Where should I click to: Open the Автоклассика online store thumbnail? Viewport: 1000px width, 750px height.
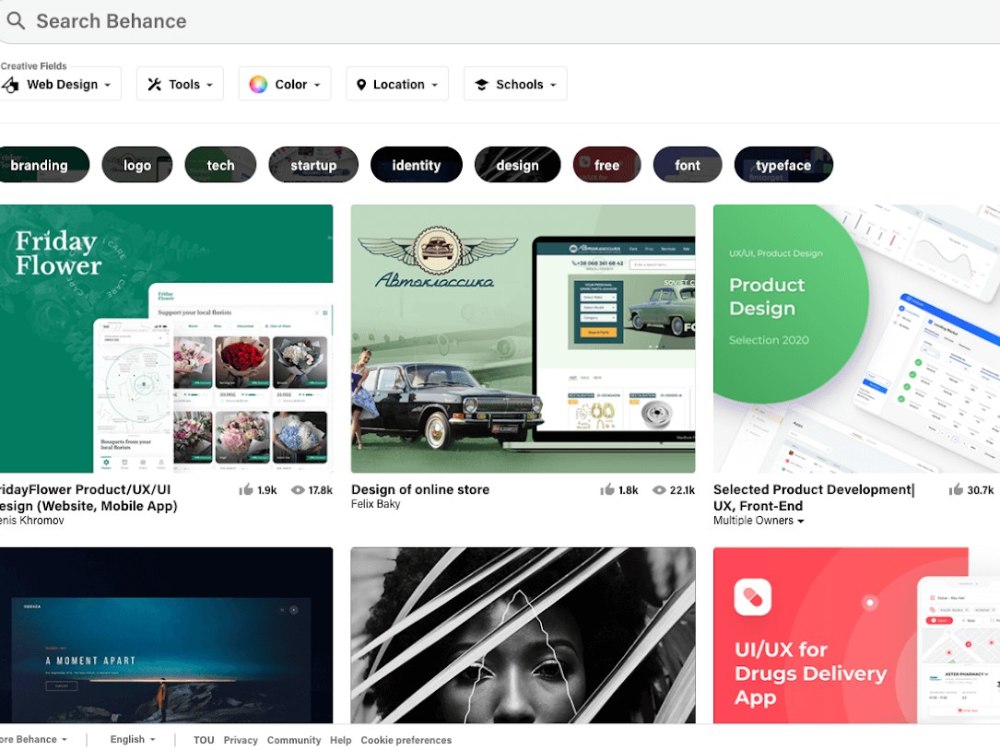(523, 339)
